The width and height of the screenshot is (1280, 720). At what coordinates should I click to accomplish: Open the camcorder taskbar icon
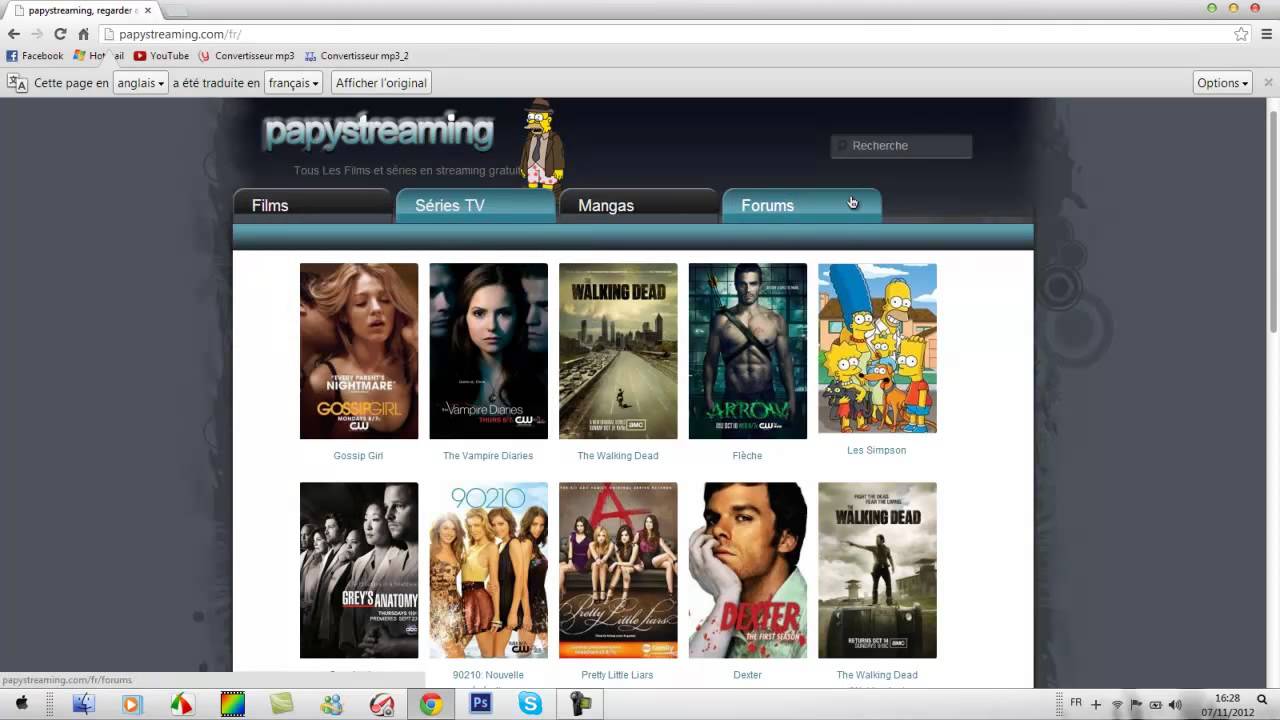580,704
